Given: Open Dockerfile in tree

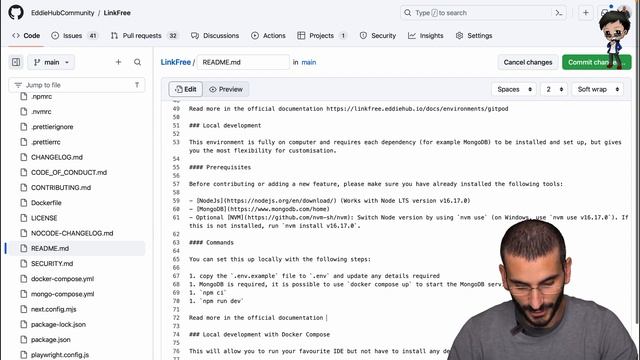Looking at the screenshot, I should [x=46, y=202].
